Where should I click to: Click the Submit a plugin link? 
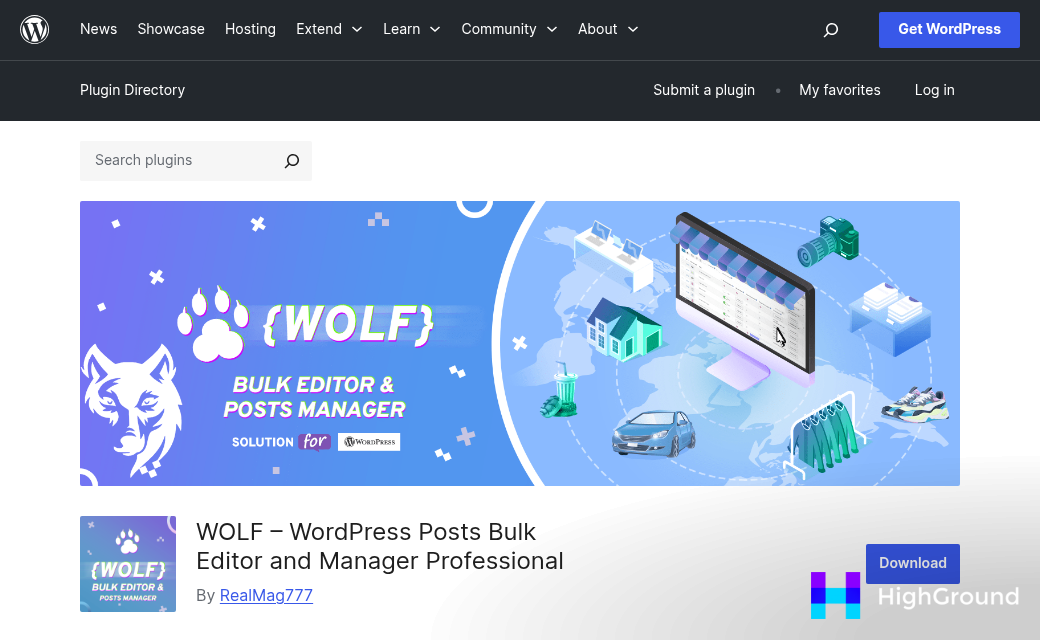[704, 90]
